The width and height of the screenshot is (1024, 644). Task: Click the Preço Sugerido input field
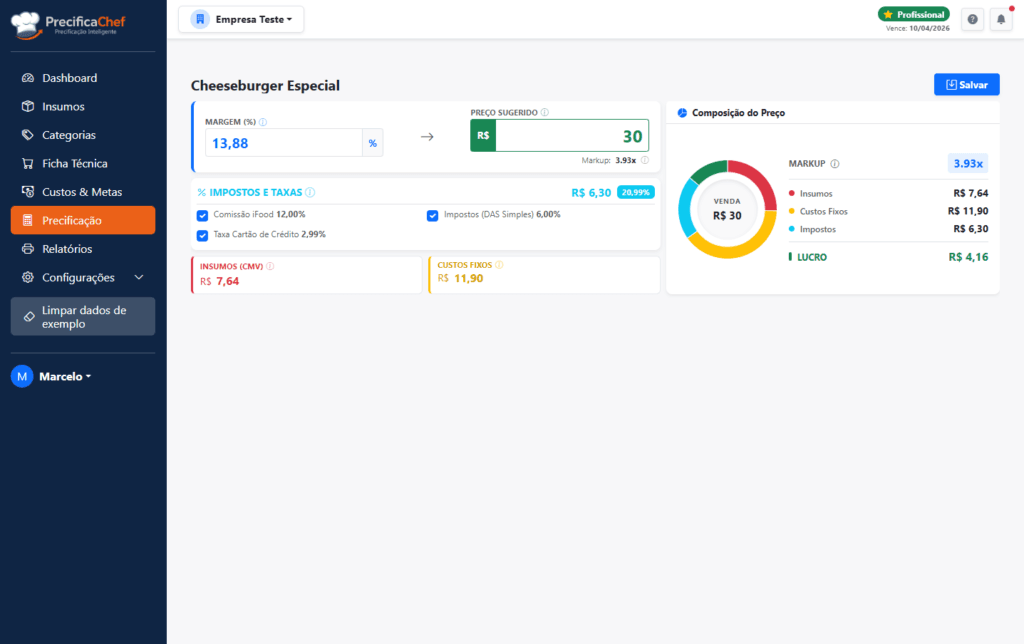pos(572,136)
